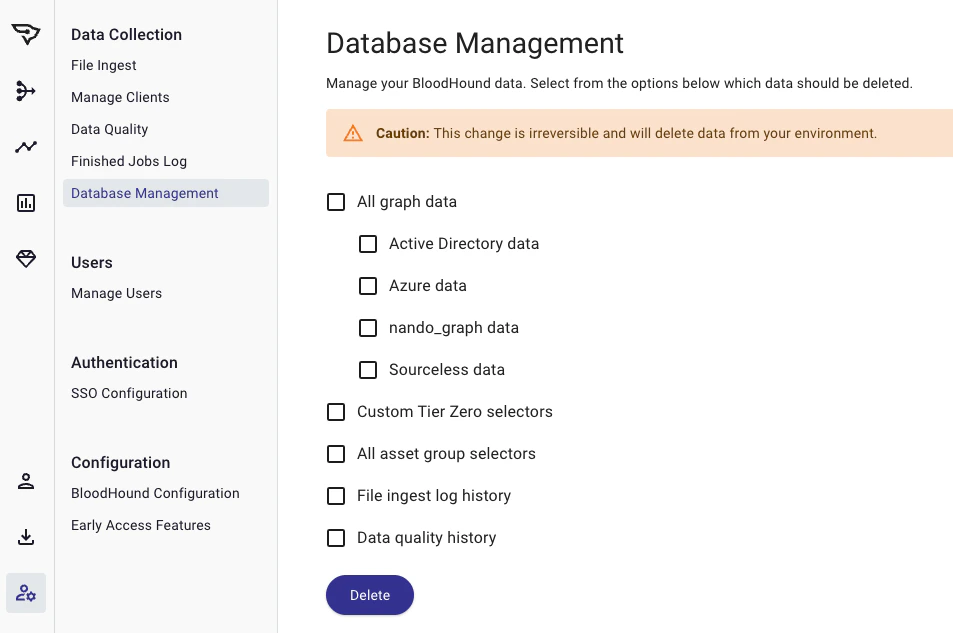This screenshot has width=953, height=633.
Task: Open Early Access Features
Action: coord(140,525)
